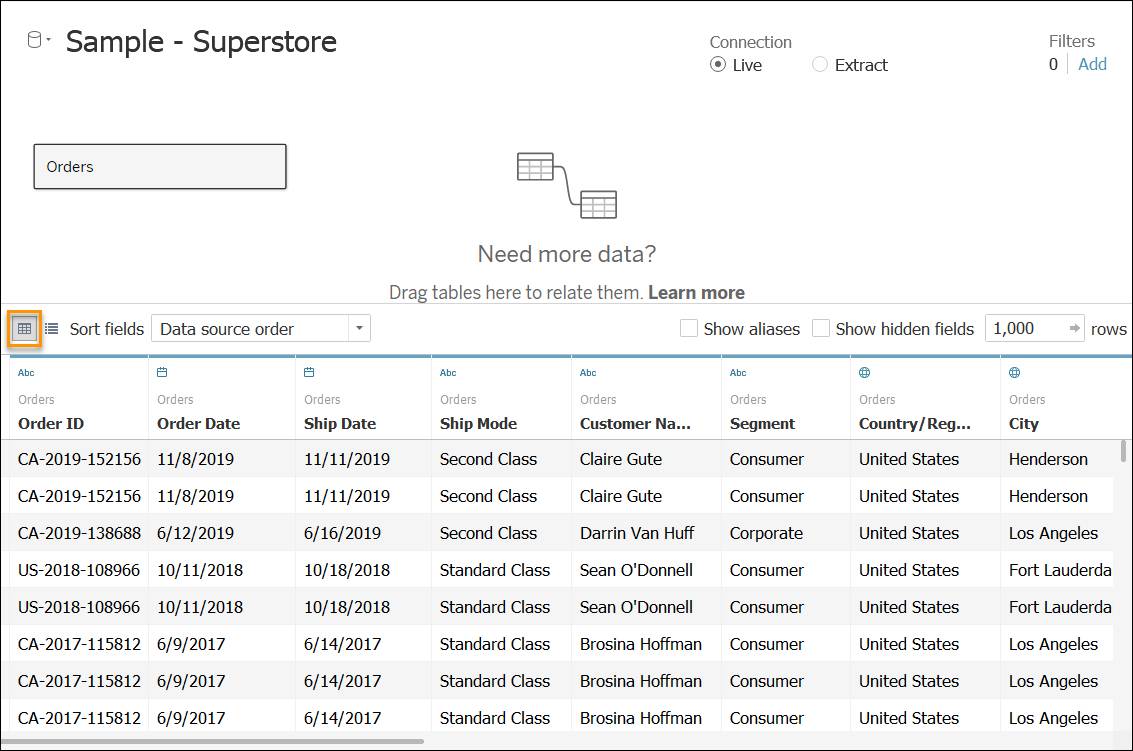The height and width of the screenshot is (751, 1133).
Task: Add a data source filter
Action: 1092,64
